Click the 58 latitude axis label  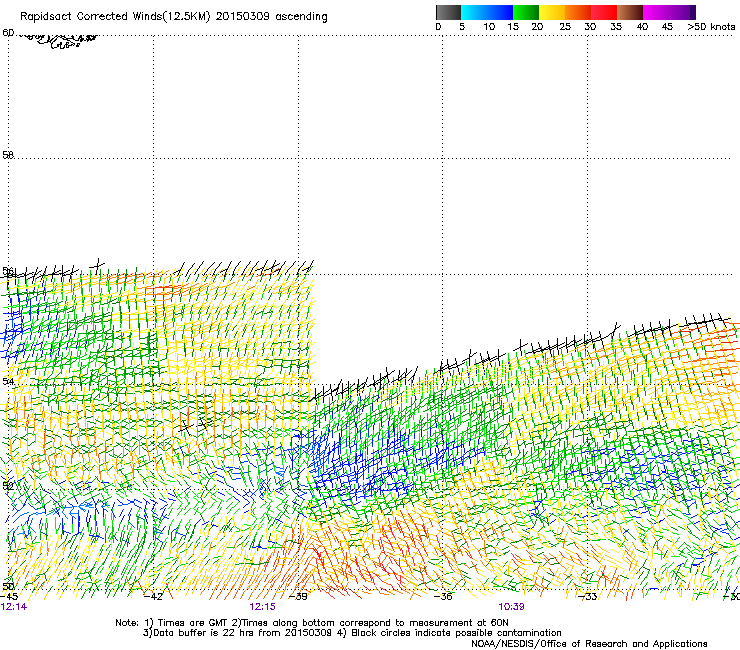8,155
